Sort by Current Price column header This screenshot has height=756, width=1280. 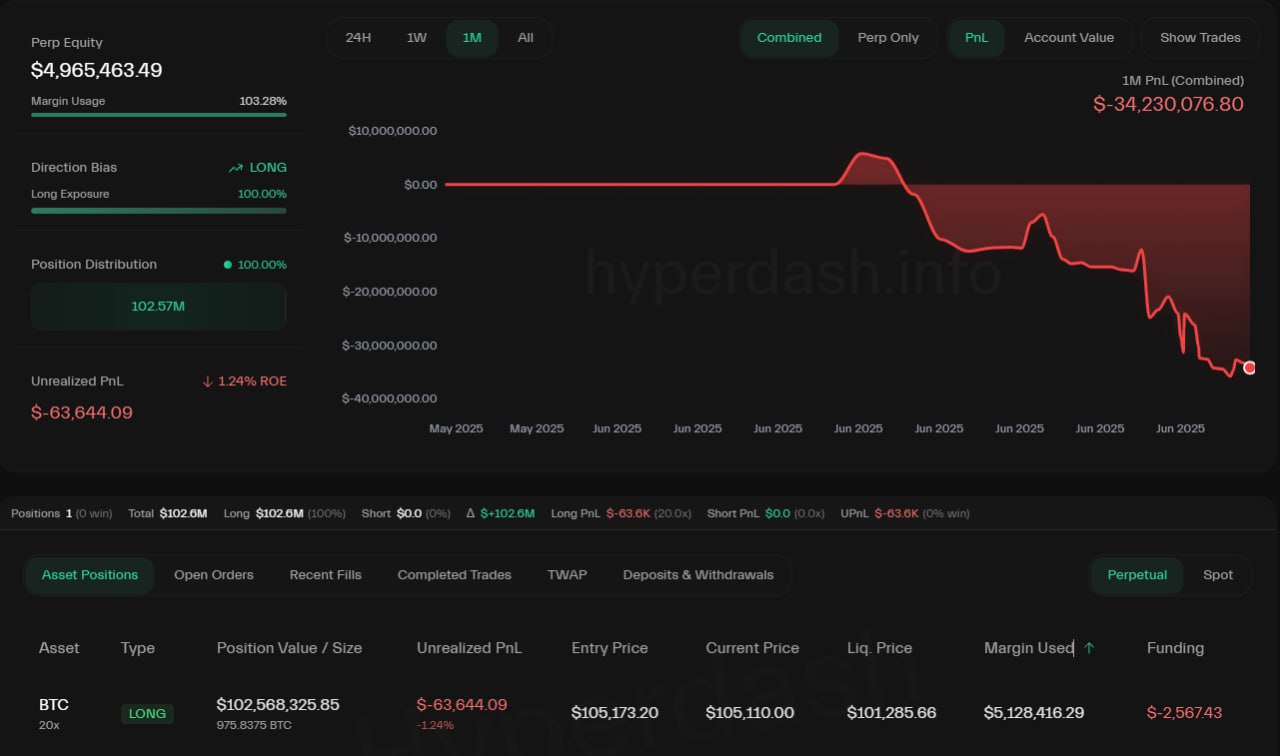[752, 648]
